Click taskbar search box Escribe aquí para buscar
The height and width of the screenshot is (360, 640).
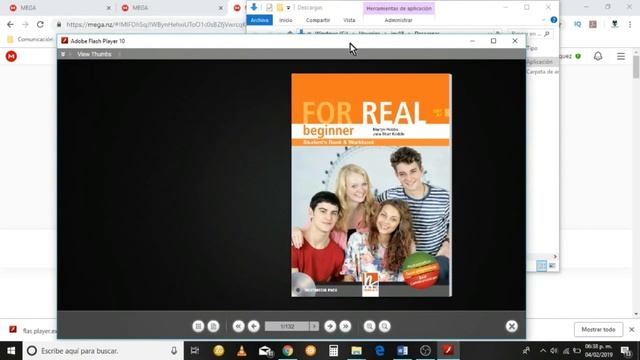coord(102,351)
